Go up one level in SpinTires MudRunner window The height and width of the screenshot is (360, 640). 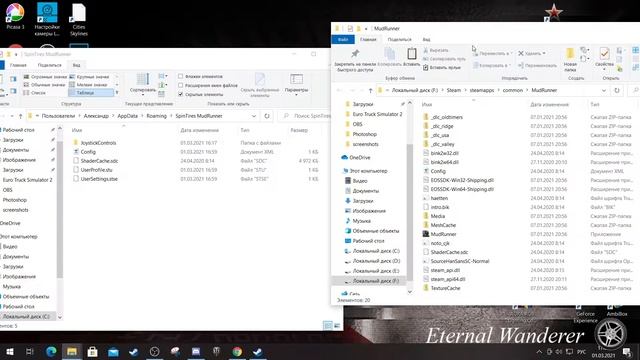[20, 116]
